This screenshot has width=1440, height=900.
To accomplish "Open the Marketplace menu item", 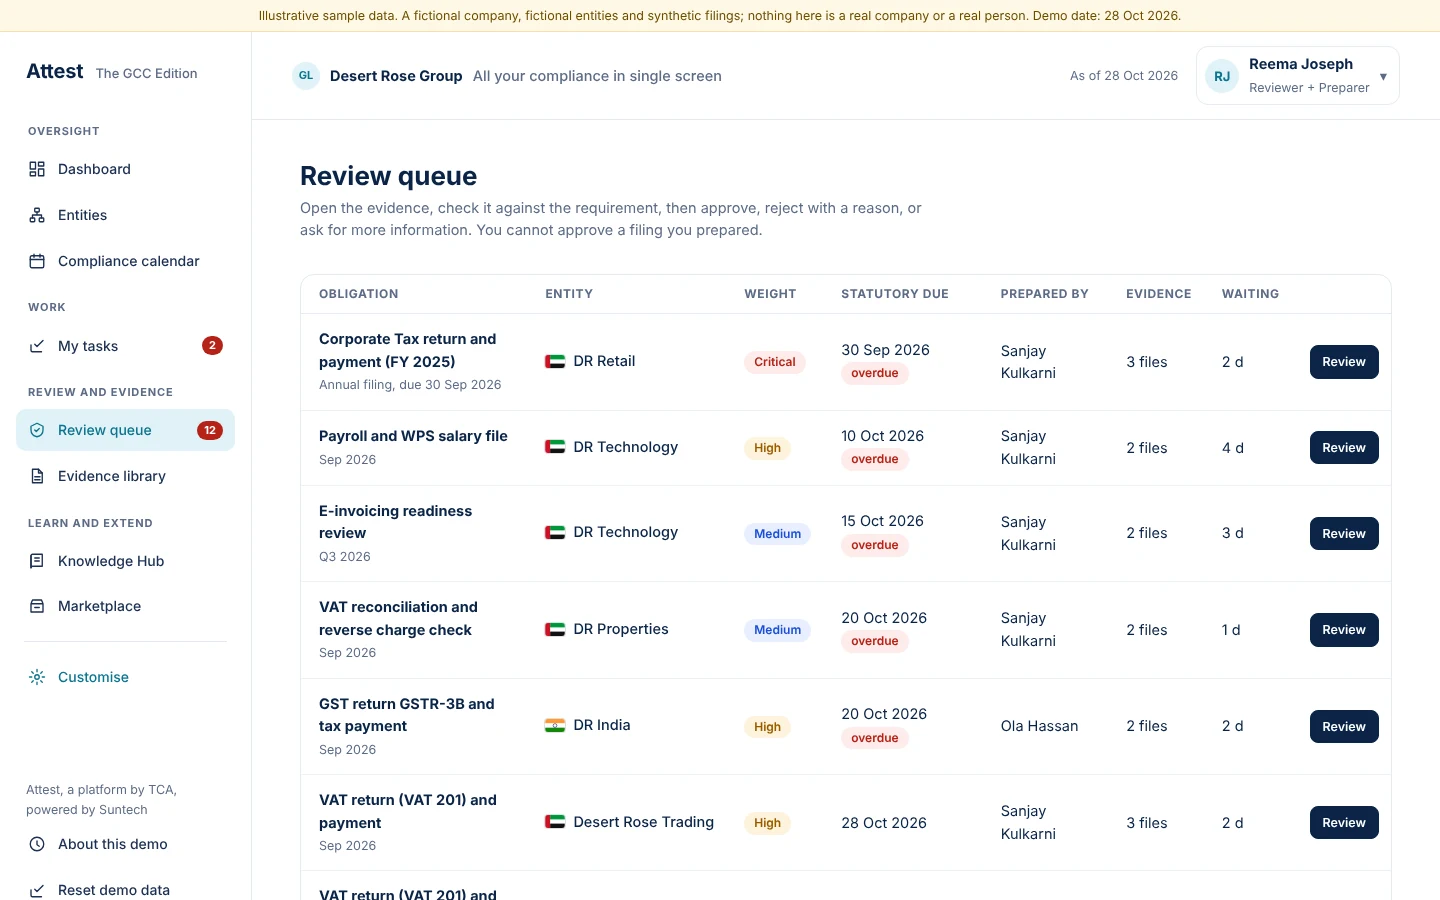I will pyautogui.click(x=125, y=606).
